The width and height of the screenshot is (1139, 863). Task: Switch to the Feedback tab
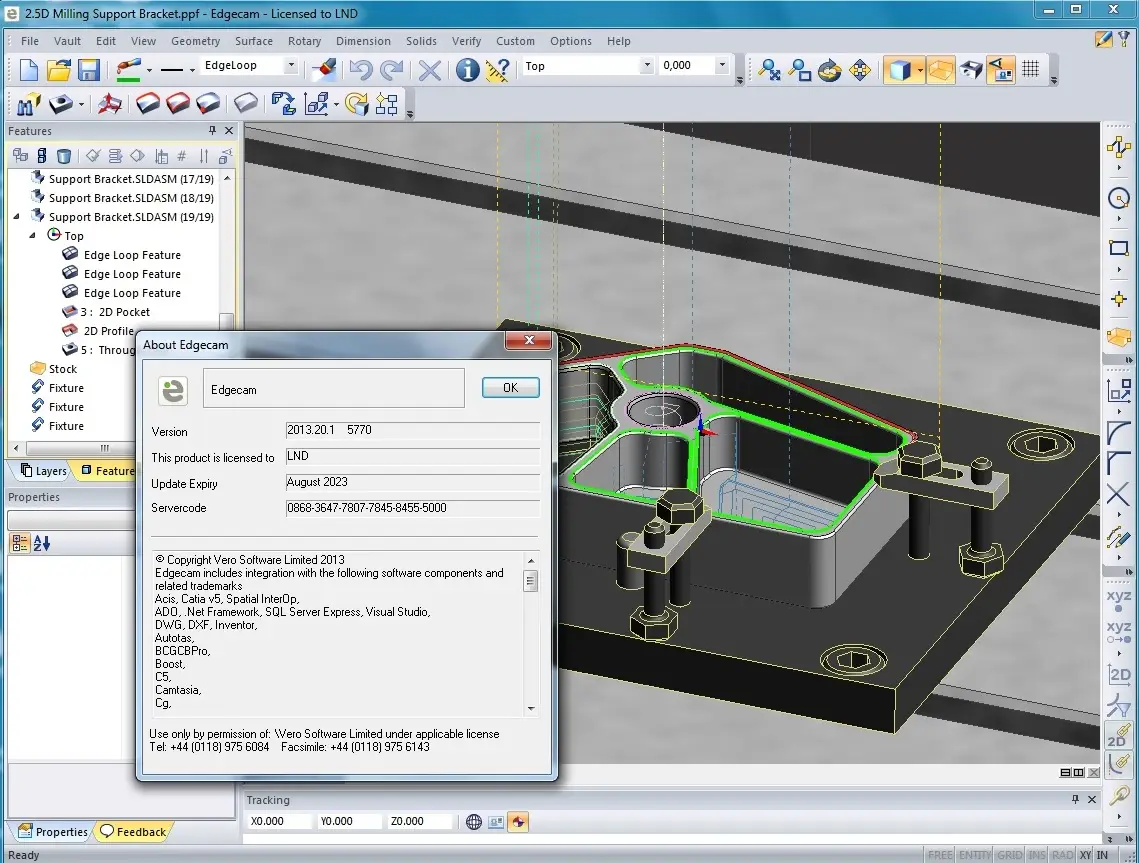(x=134, y=832)
